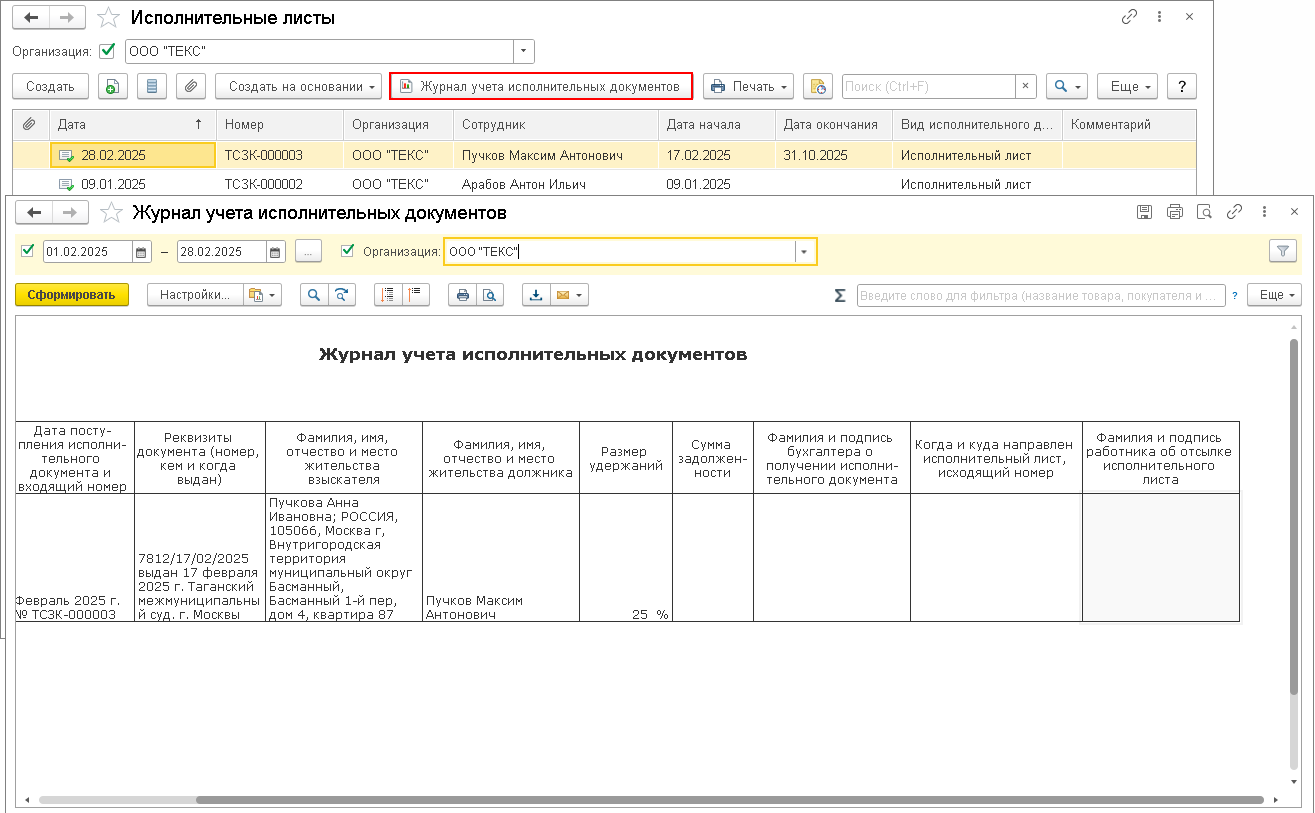Toggle Организация checkbox in journal report
The height and width of the screenshot is (813, 1315).
(348, 251)
